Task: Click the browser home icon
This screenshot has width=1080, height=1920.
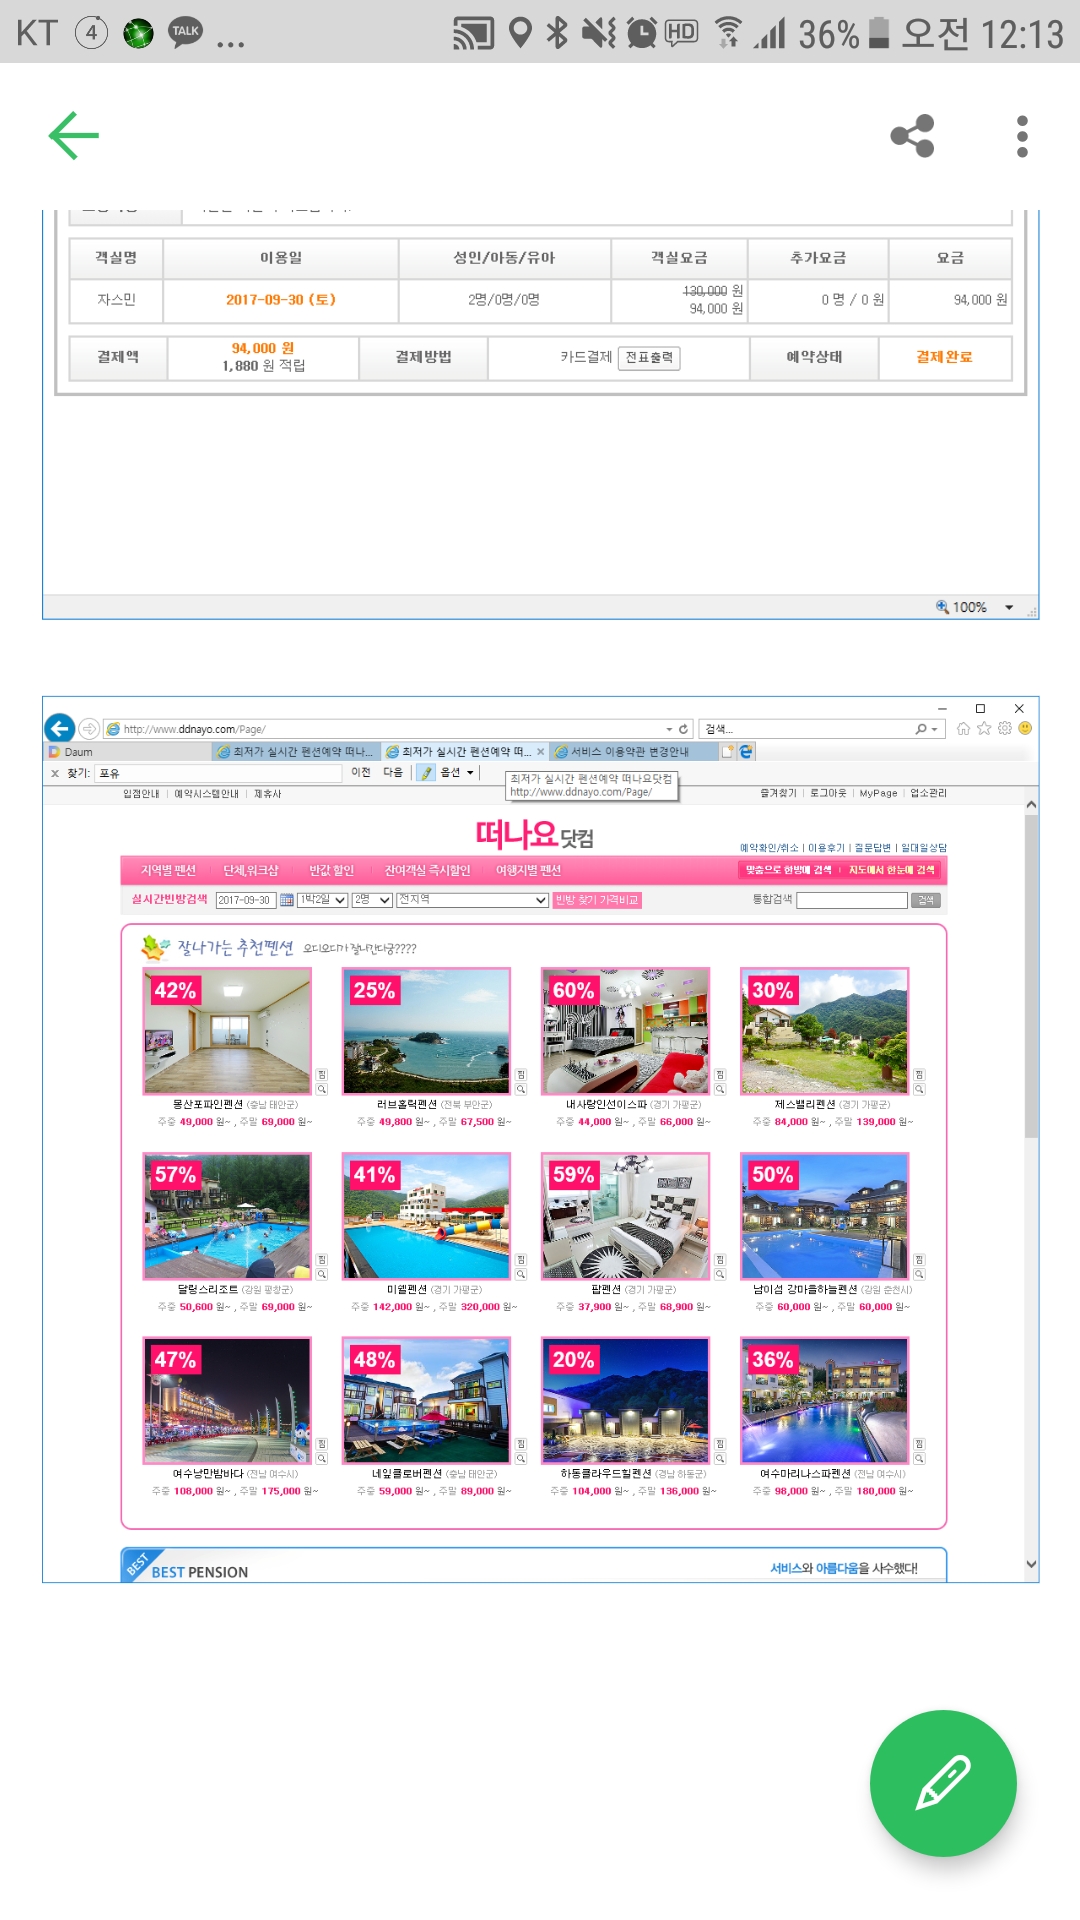Action: click(963, 728)
